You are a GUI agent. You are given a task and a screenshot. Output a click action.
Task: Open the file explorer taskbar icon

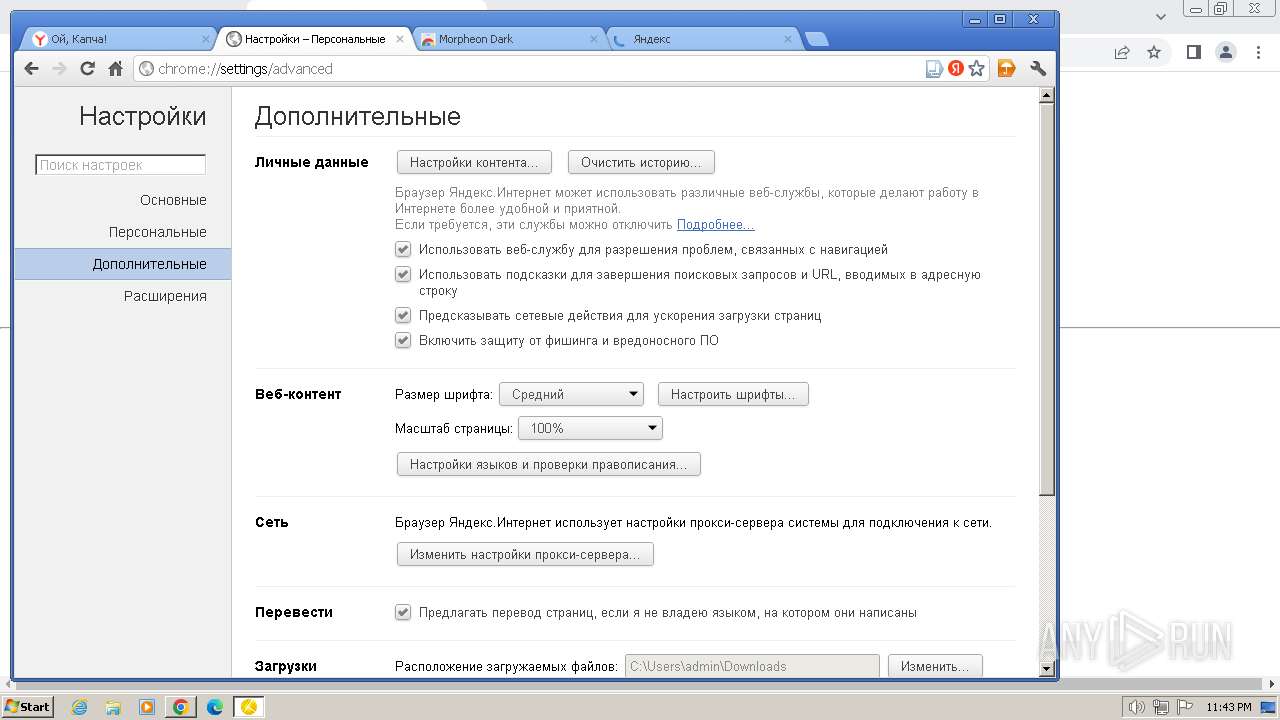(113, 707)
